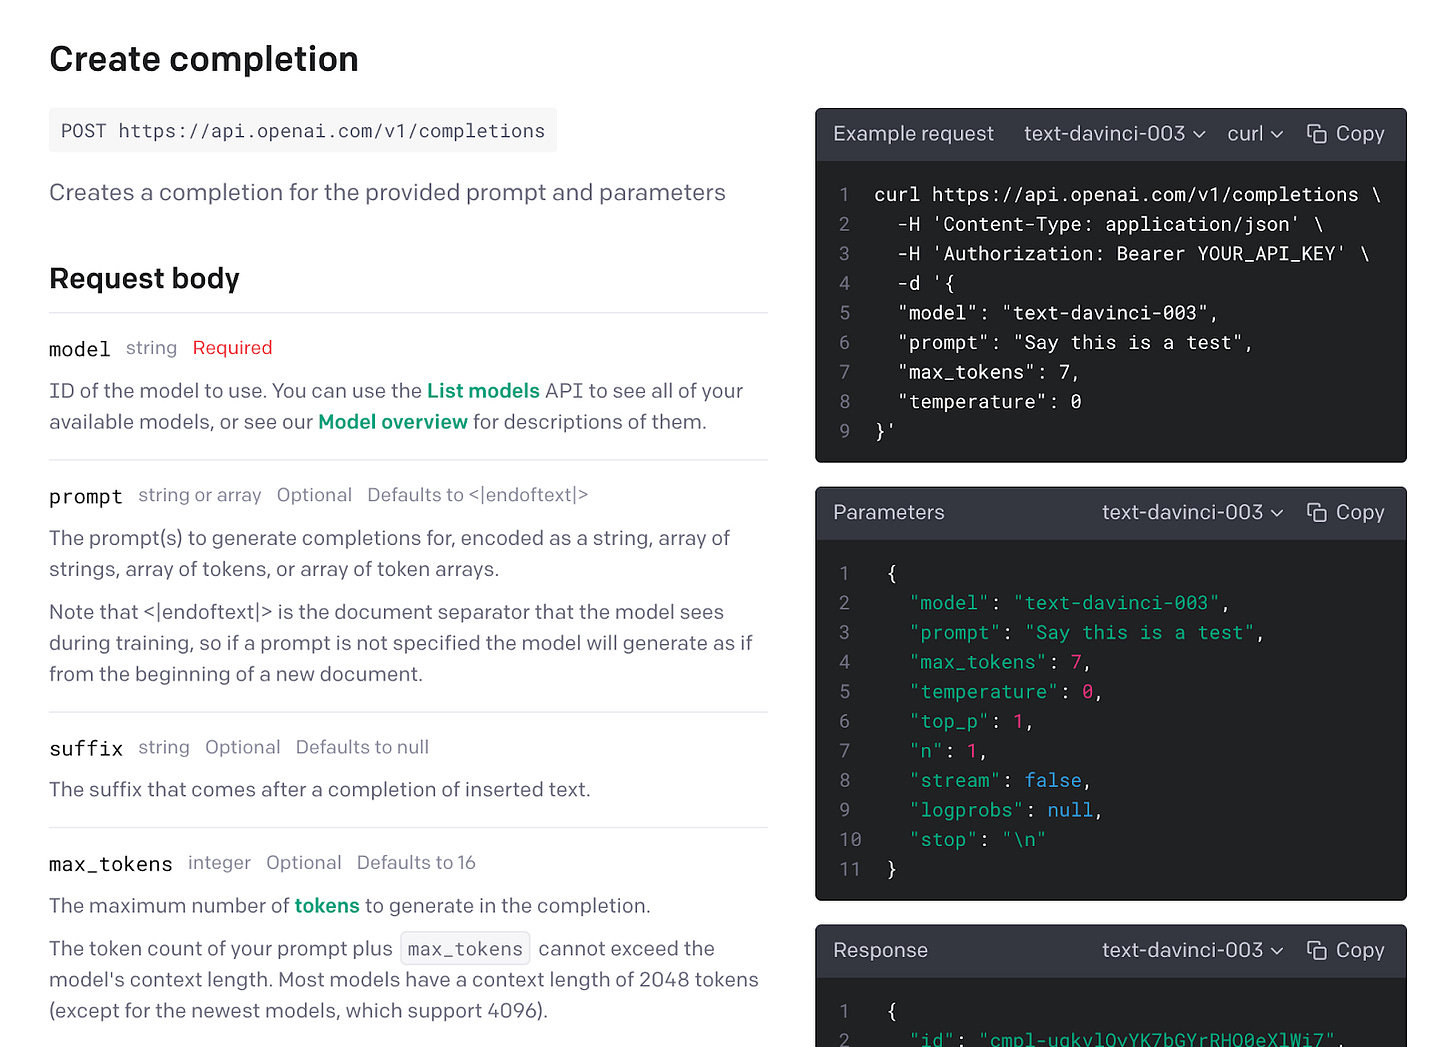
Task: Click 'Defaults to 16' text
Action: click(416, 863)
